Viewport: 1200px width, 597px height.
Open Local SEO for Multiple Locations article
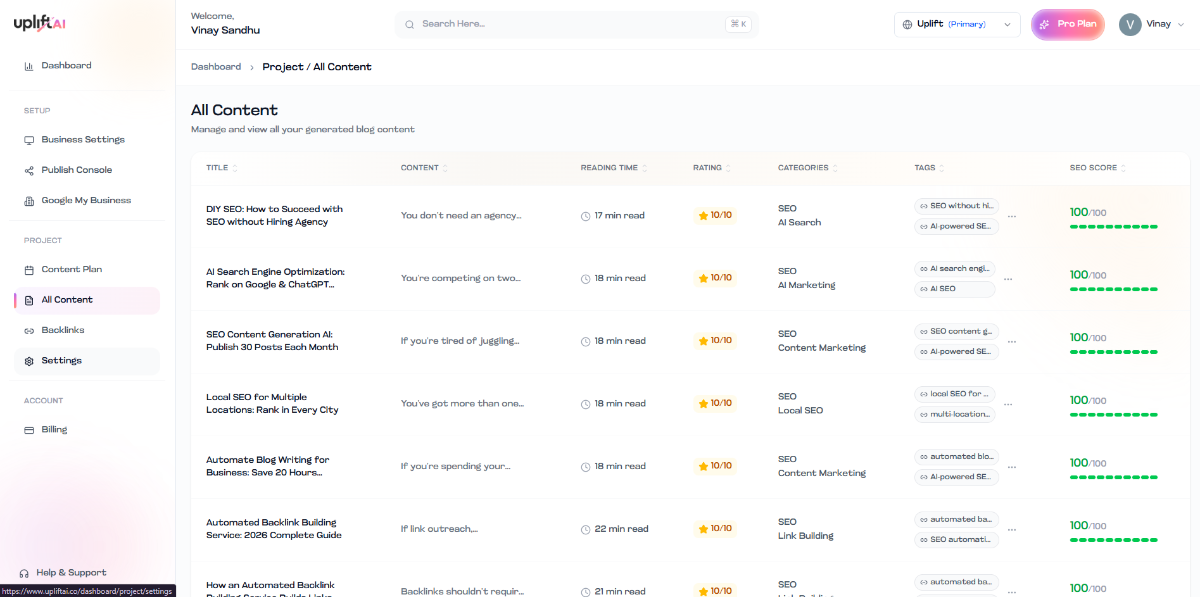272,404
